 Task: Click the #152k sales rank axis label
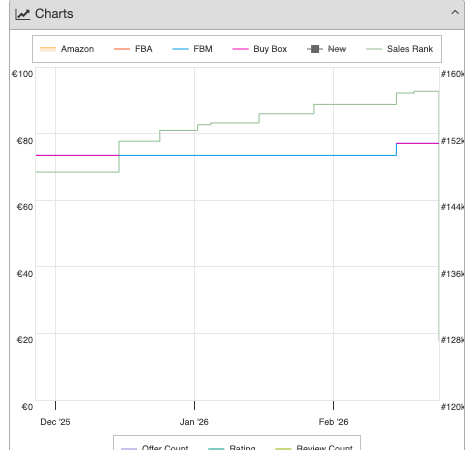pos(452,141)
